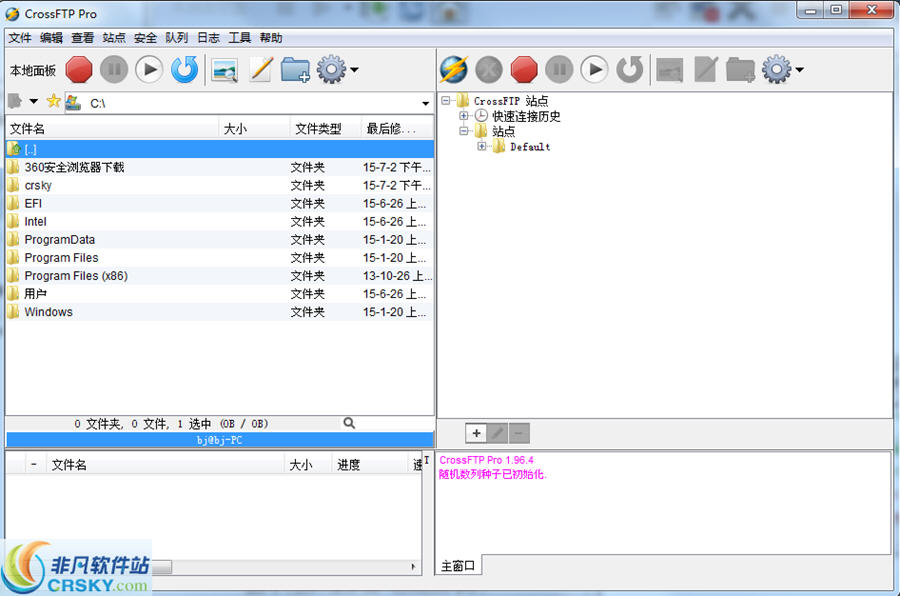The image size is (900, 596).
Task: Click the grey navigation icon left of path bar
Action: point(15,102)
